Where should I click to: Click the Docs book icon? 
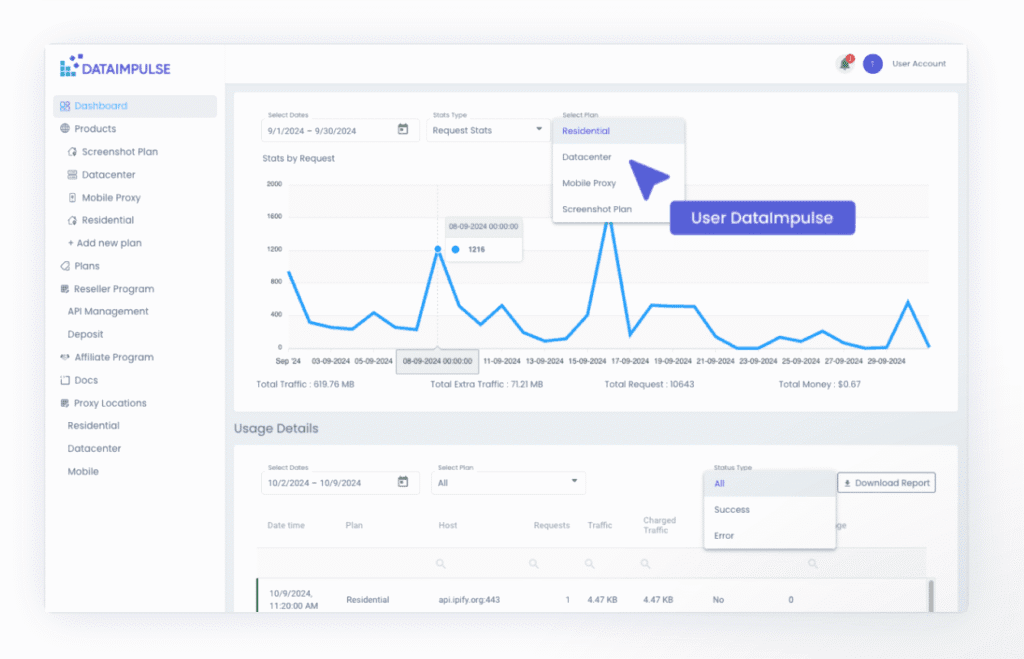(65, 380)
